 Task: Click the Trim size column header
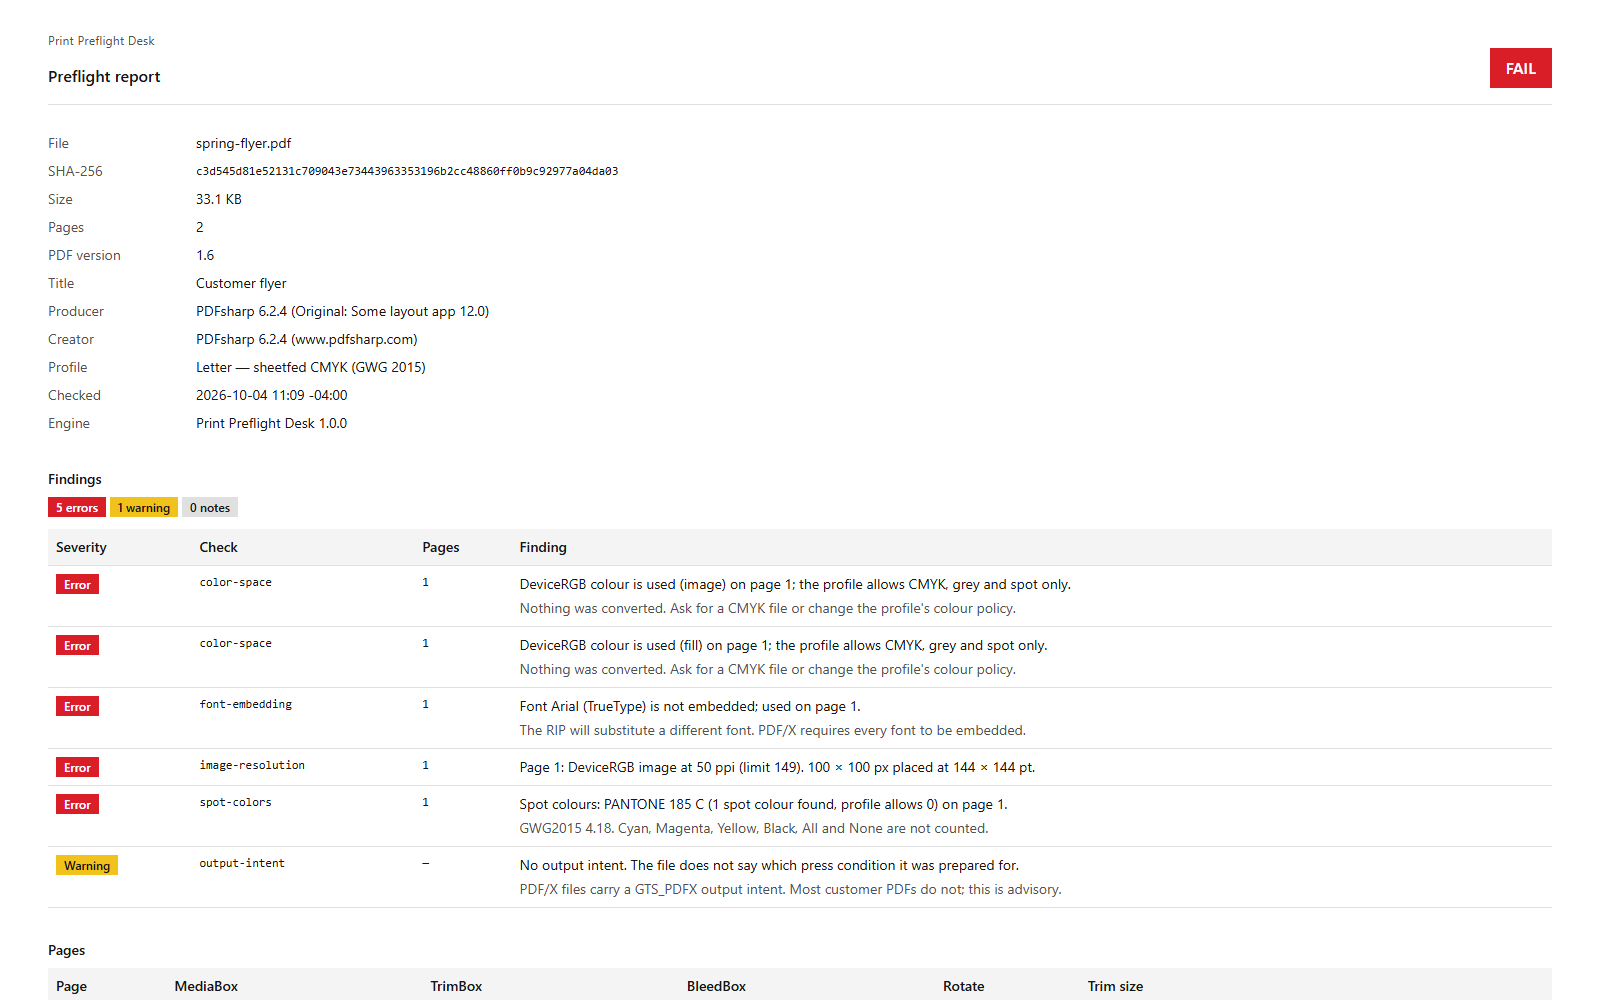[x=1115, y=986]
